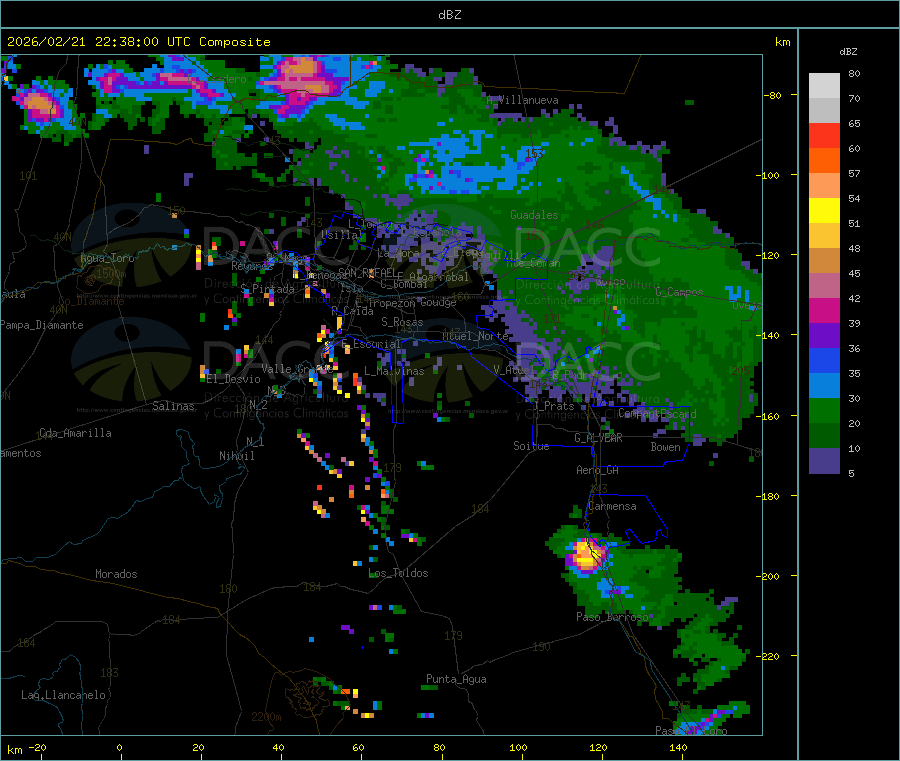
Task: Click the Morados map label
Action: 116,574
